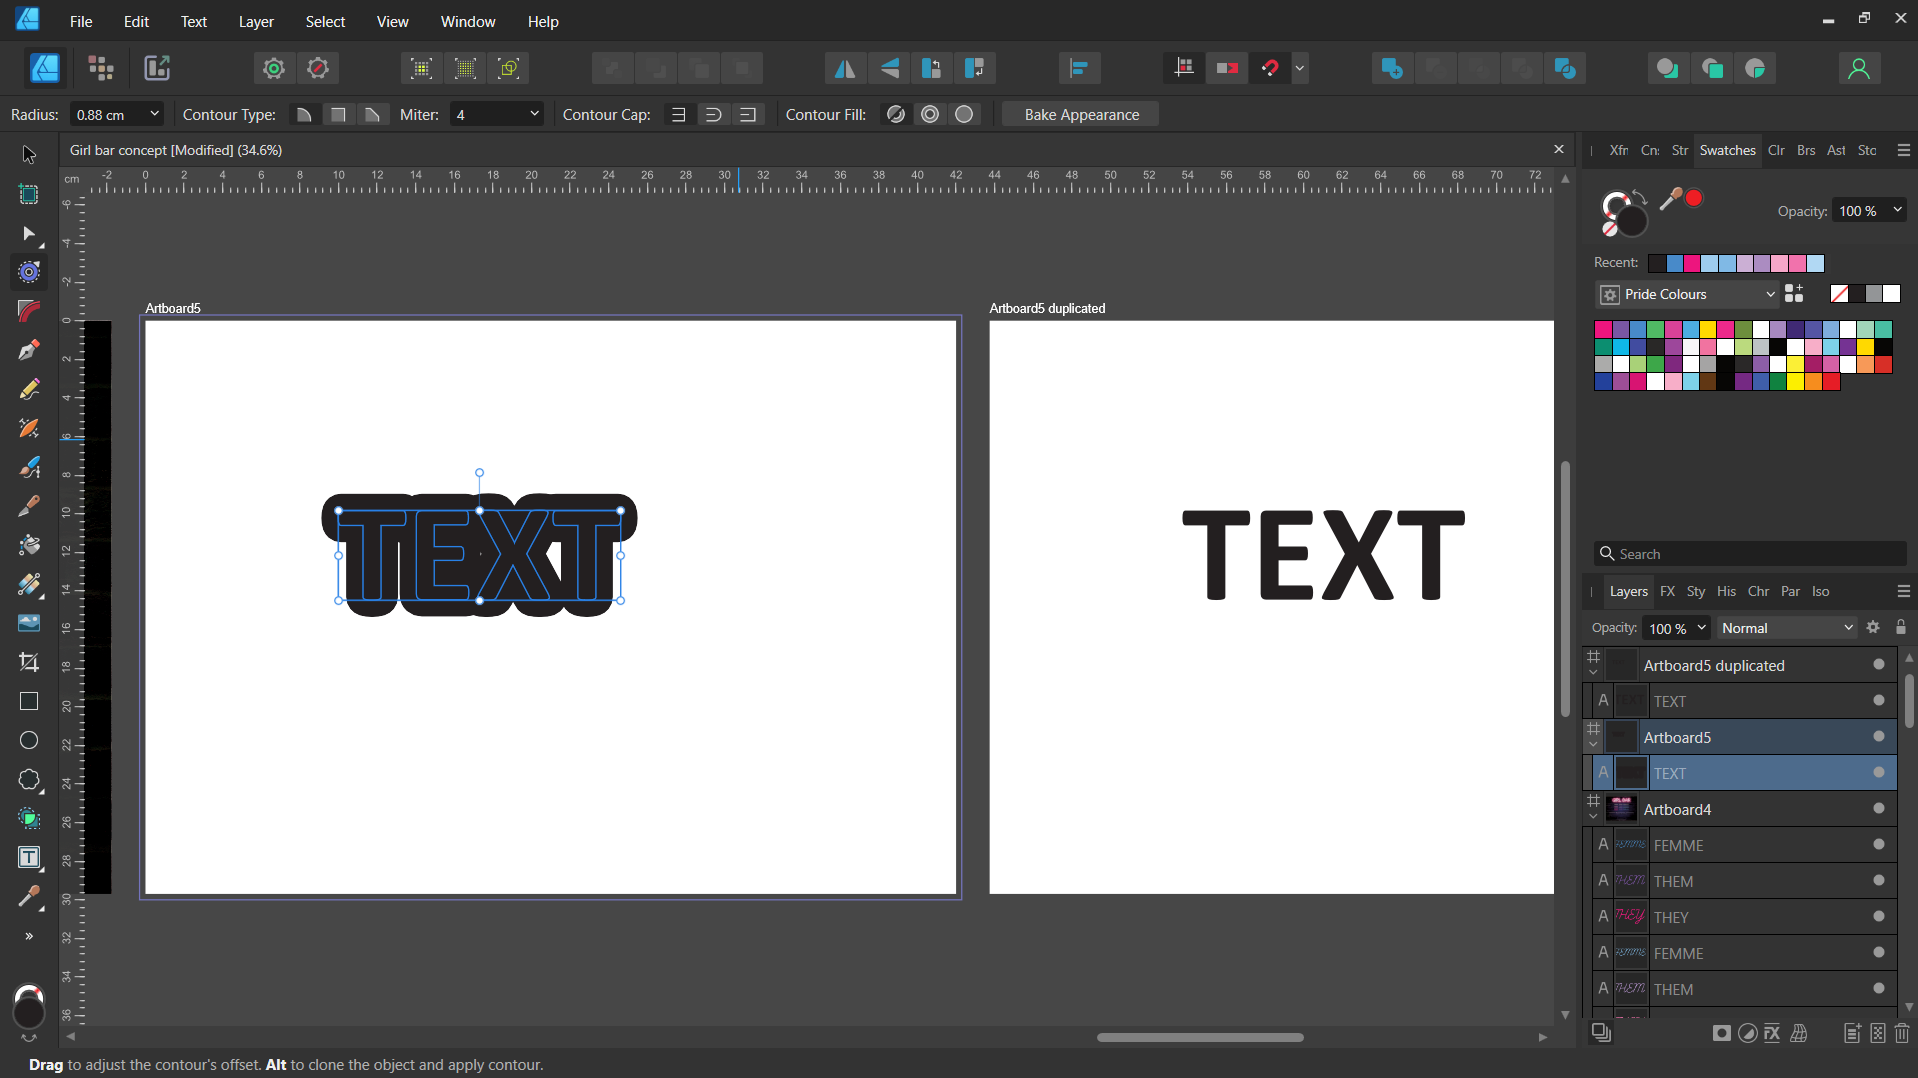Image resolution: width=1918 pixels, height=1078 pixels.
Task: Select the Rectangle shape tool
Action: tap(29, 701)
